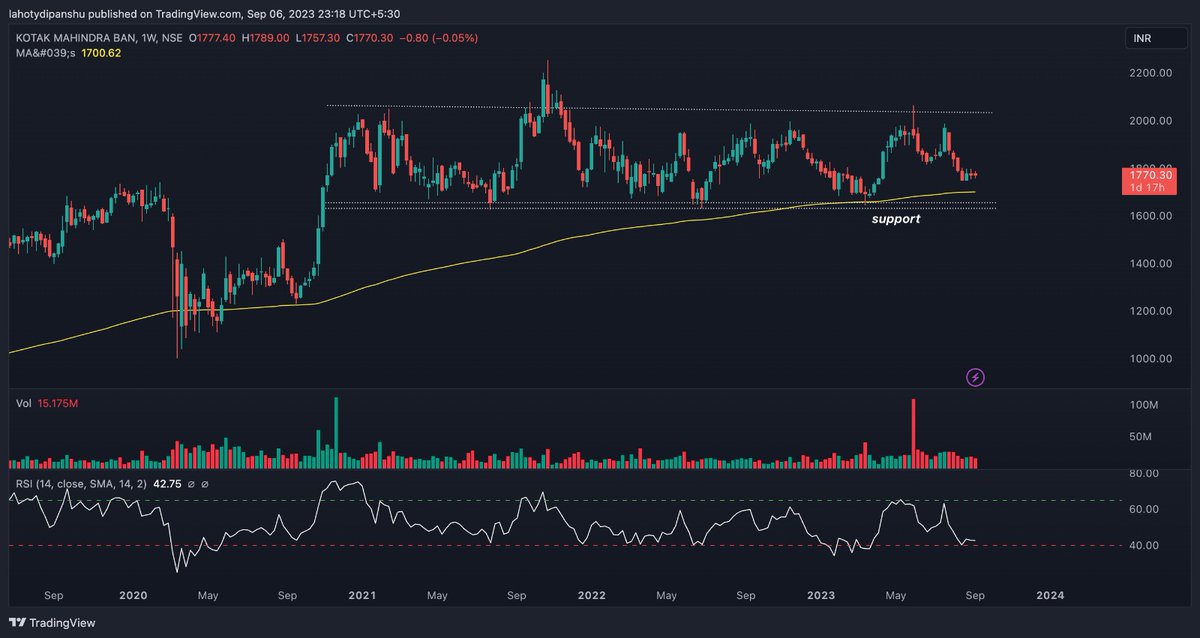Click the purple lightning bolt icon

[977, 377]
